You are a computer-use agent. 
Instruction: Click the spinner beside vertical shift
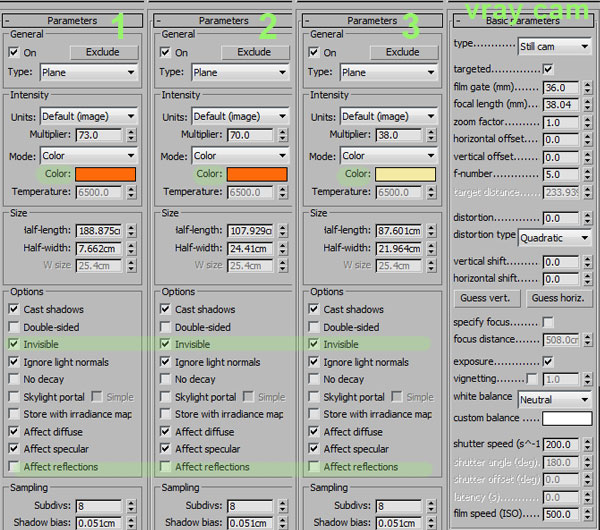pos(588,262)
